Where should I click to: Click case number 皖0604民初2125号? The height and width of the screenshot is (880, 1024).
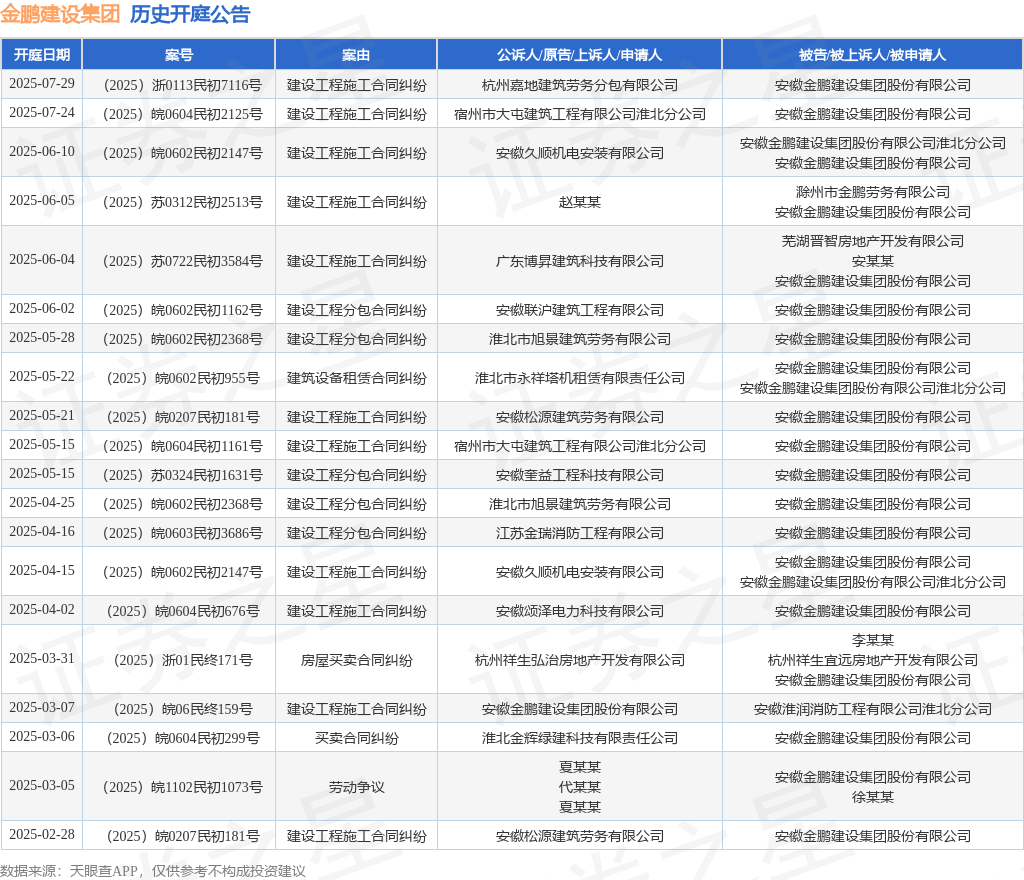coord(183,114)
